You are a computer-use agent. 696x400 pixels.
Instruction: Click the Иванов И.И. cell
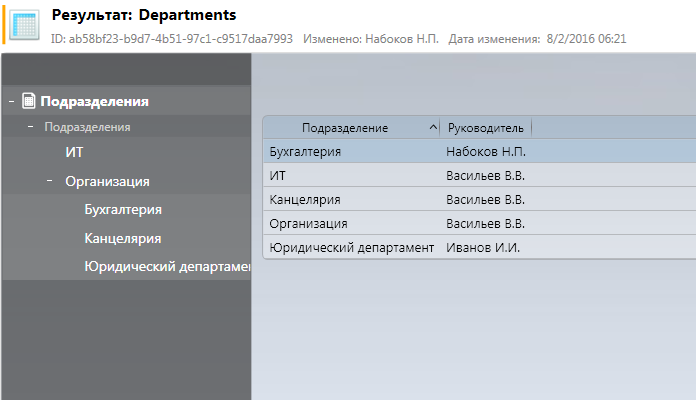click(483, 247)
